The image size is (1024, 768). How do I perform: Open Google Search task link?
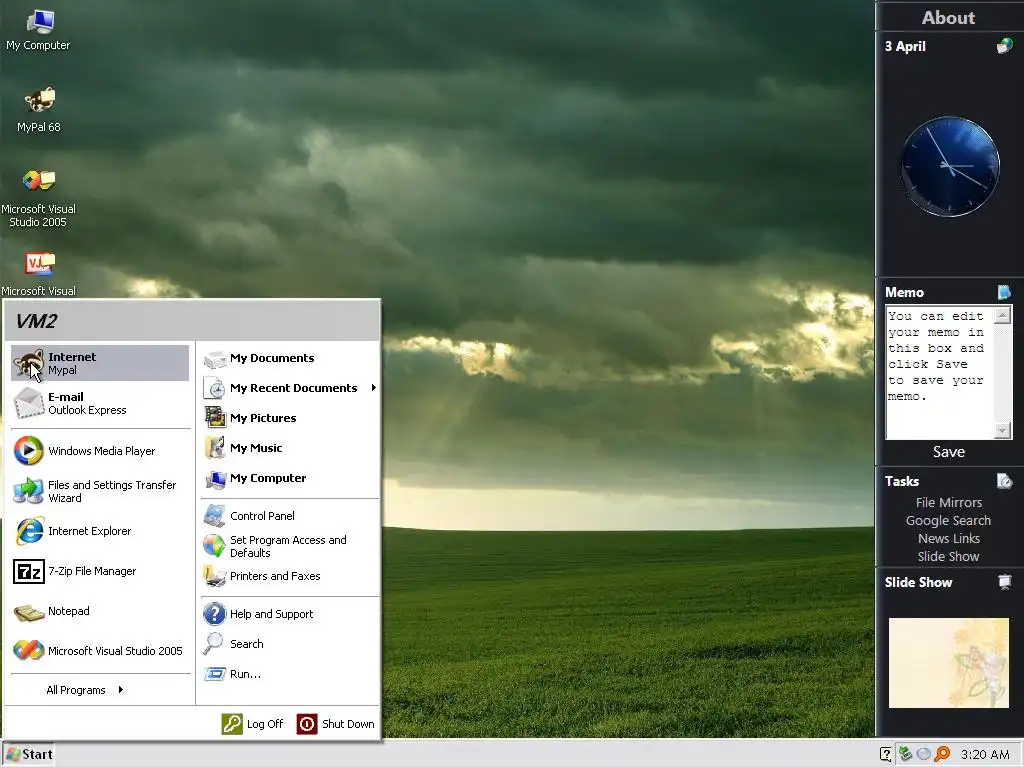(948, 520)
